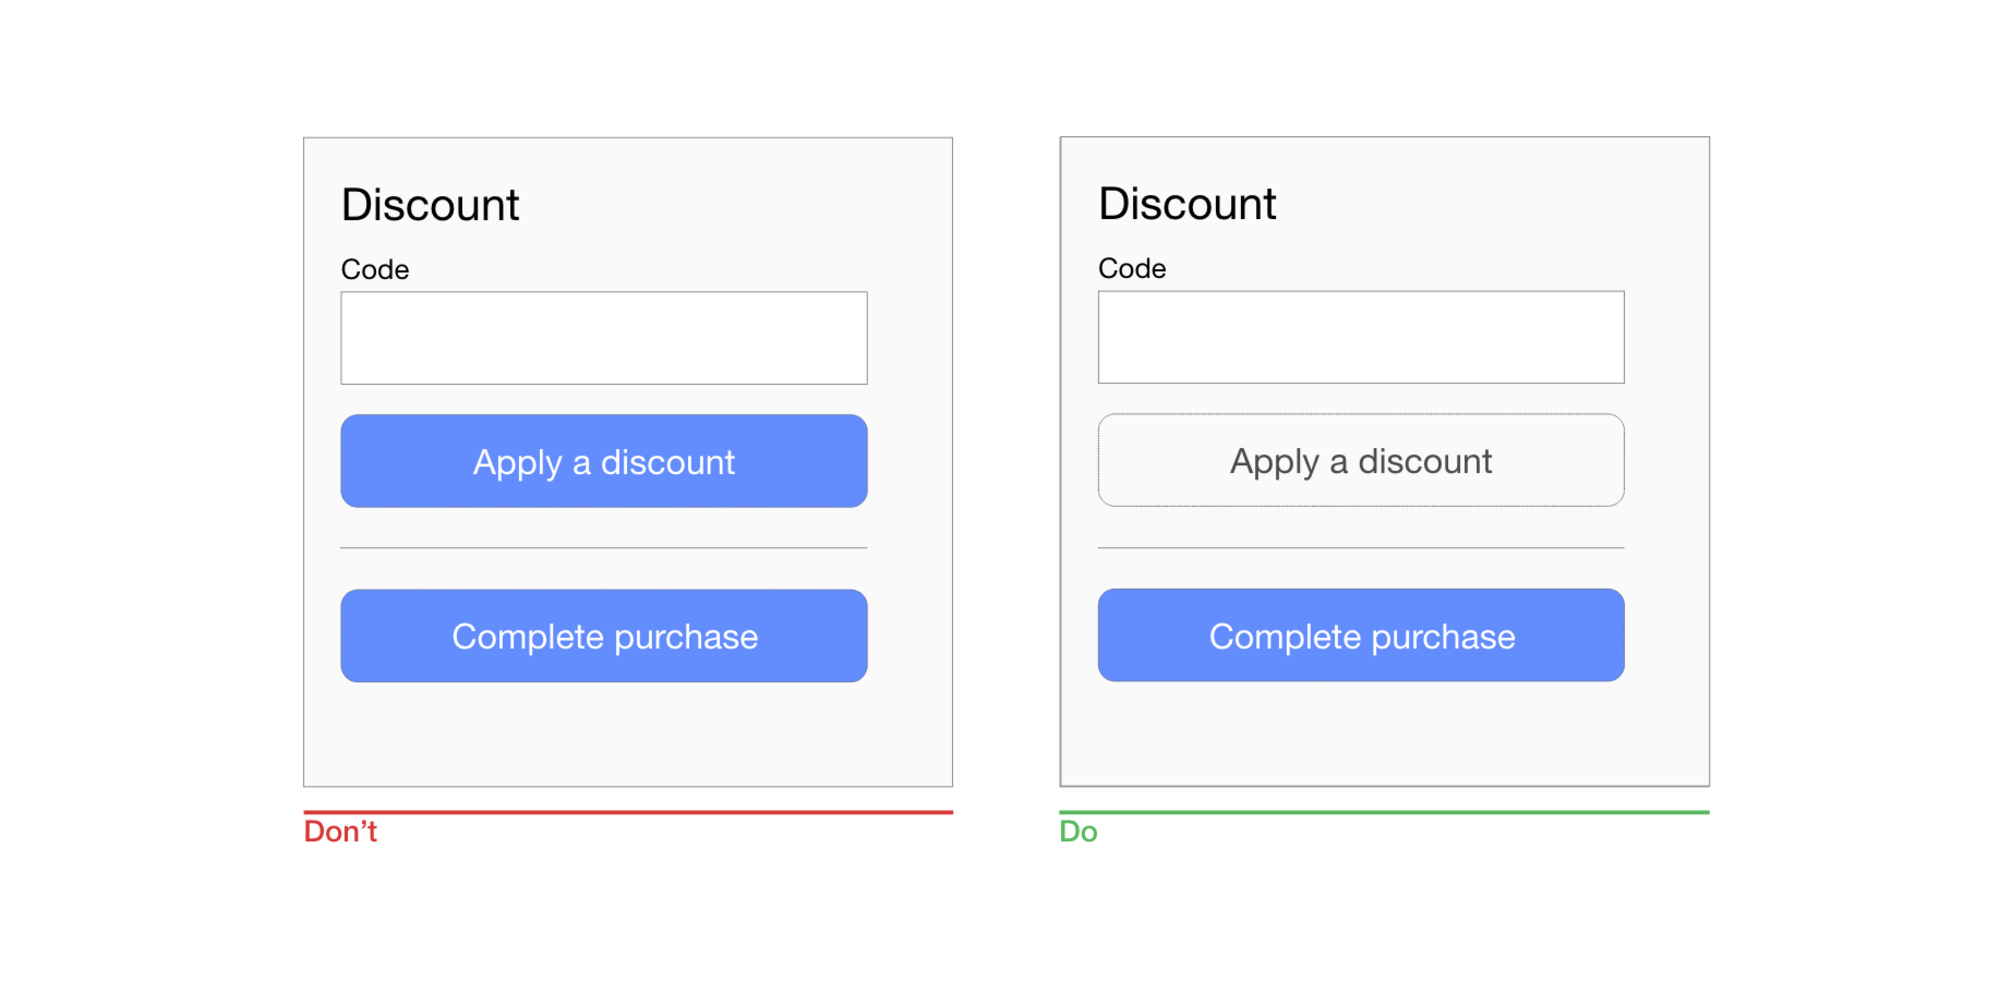Click the red Don't caption text
The height and width of the screenshot is (1005, 2000).
click(340, 832)
